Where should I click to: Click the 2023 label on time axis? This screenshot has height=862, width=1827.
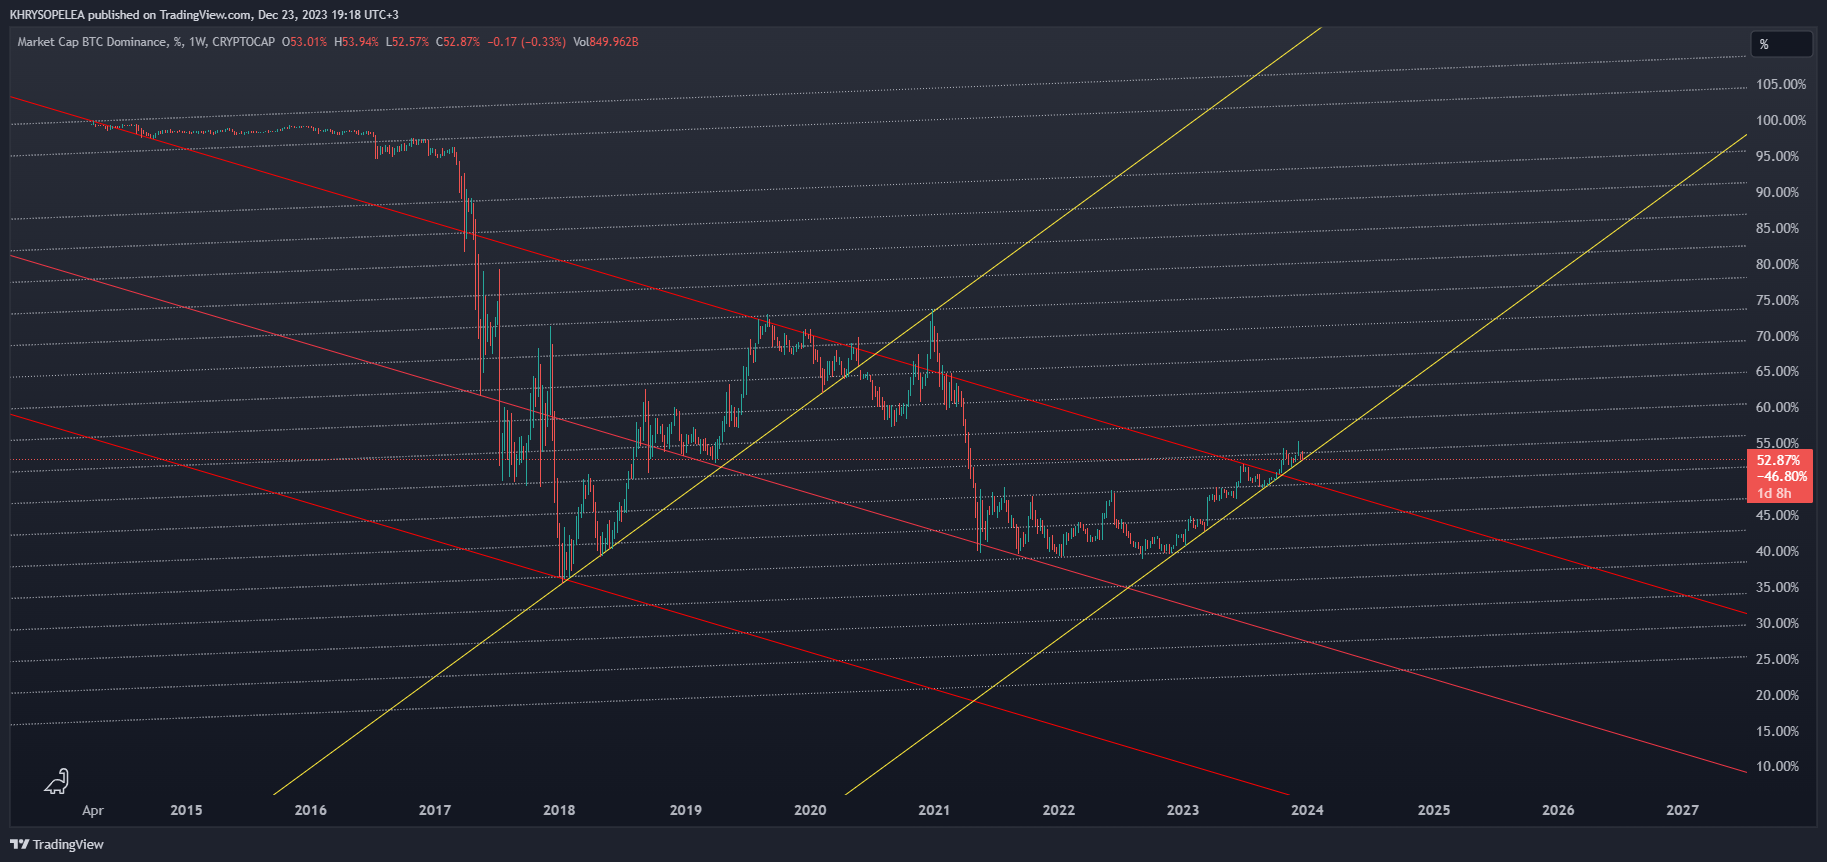(x=1183, y=810)
